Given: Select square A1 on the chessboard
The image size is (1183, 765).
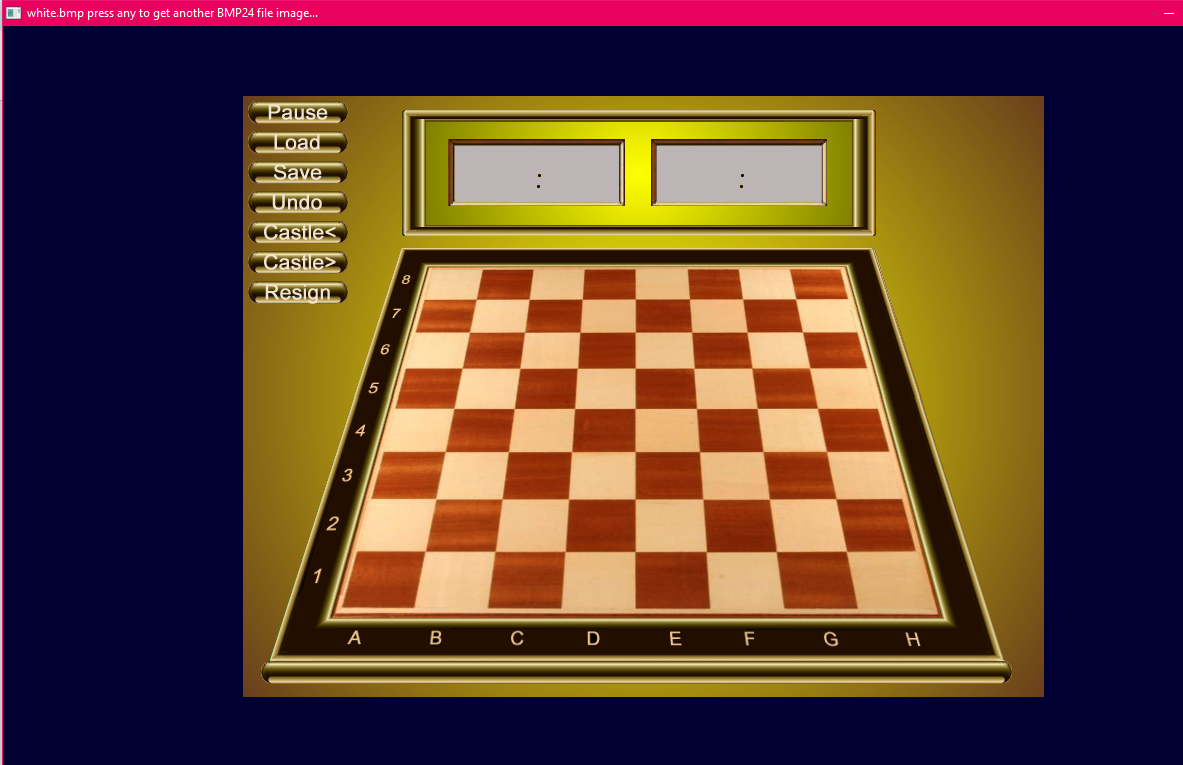Looking at the screenshot, I should point(380,579).
